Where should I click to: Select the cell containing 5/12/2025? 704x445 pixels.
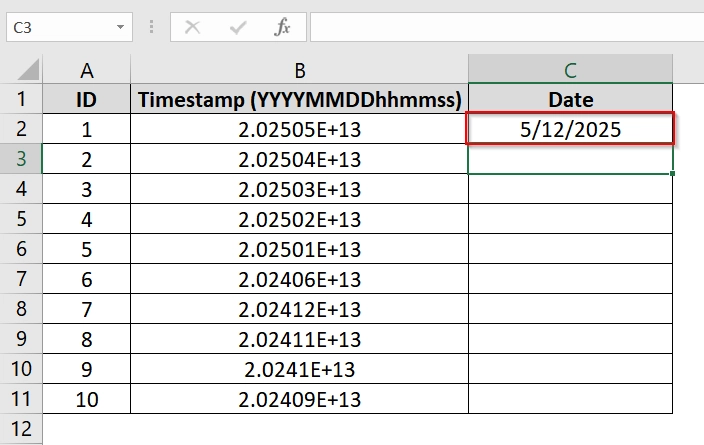pos(570,129)
